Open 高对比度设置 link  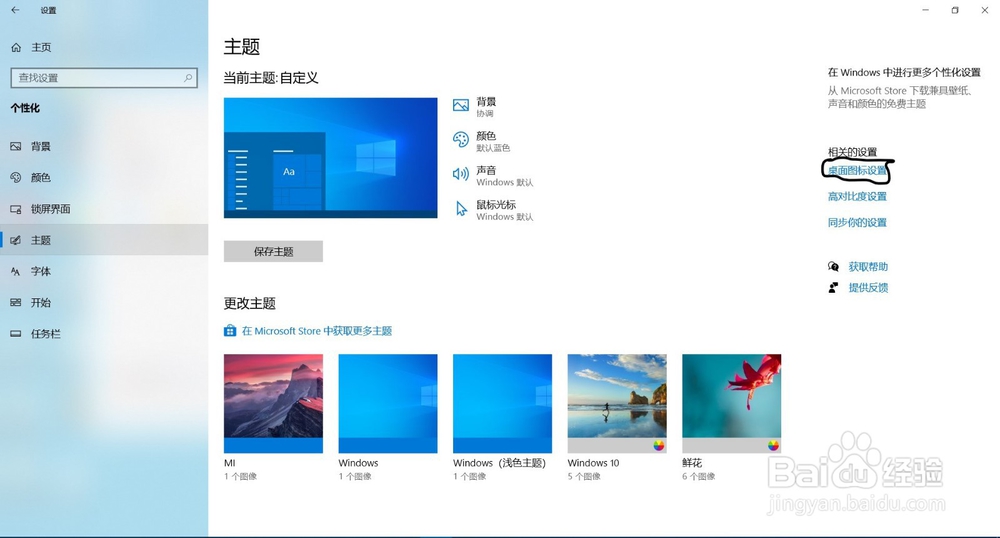pos(857,196)
